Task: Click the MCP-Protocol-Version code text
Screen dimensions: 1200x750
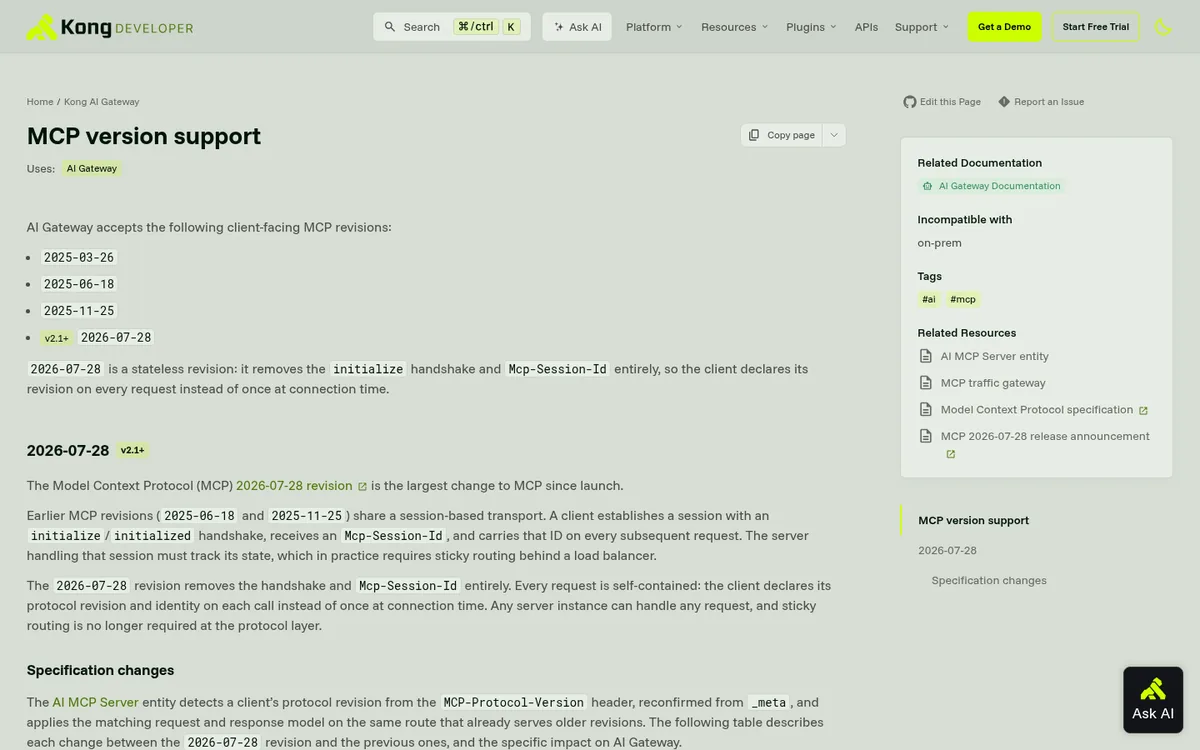Action: (514, 702)
